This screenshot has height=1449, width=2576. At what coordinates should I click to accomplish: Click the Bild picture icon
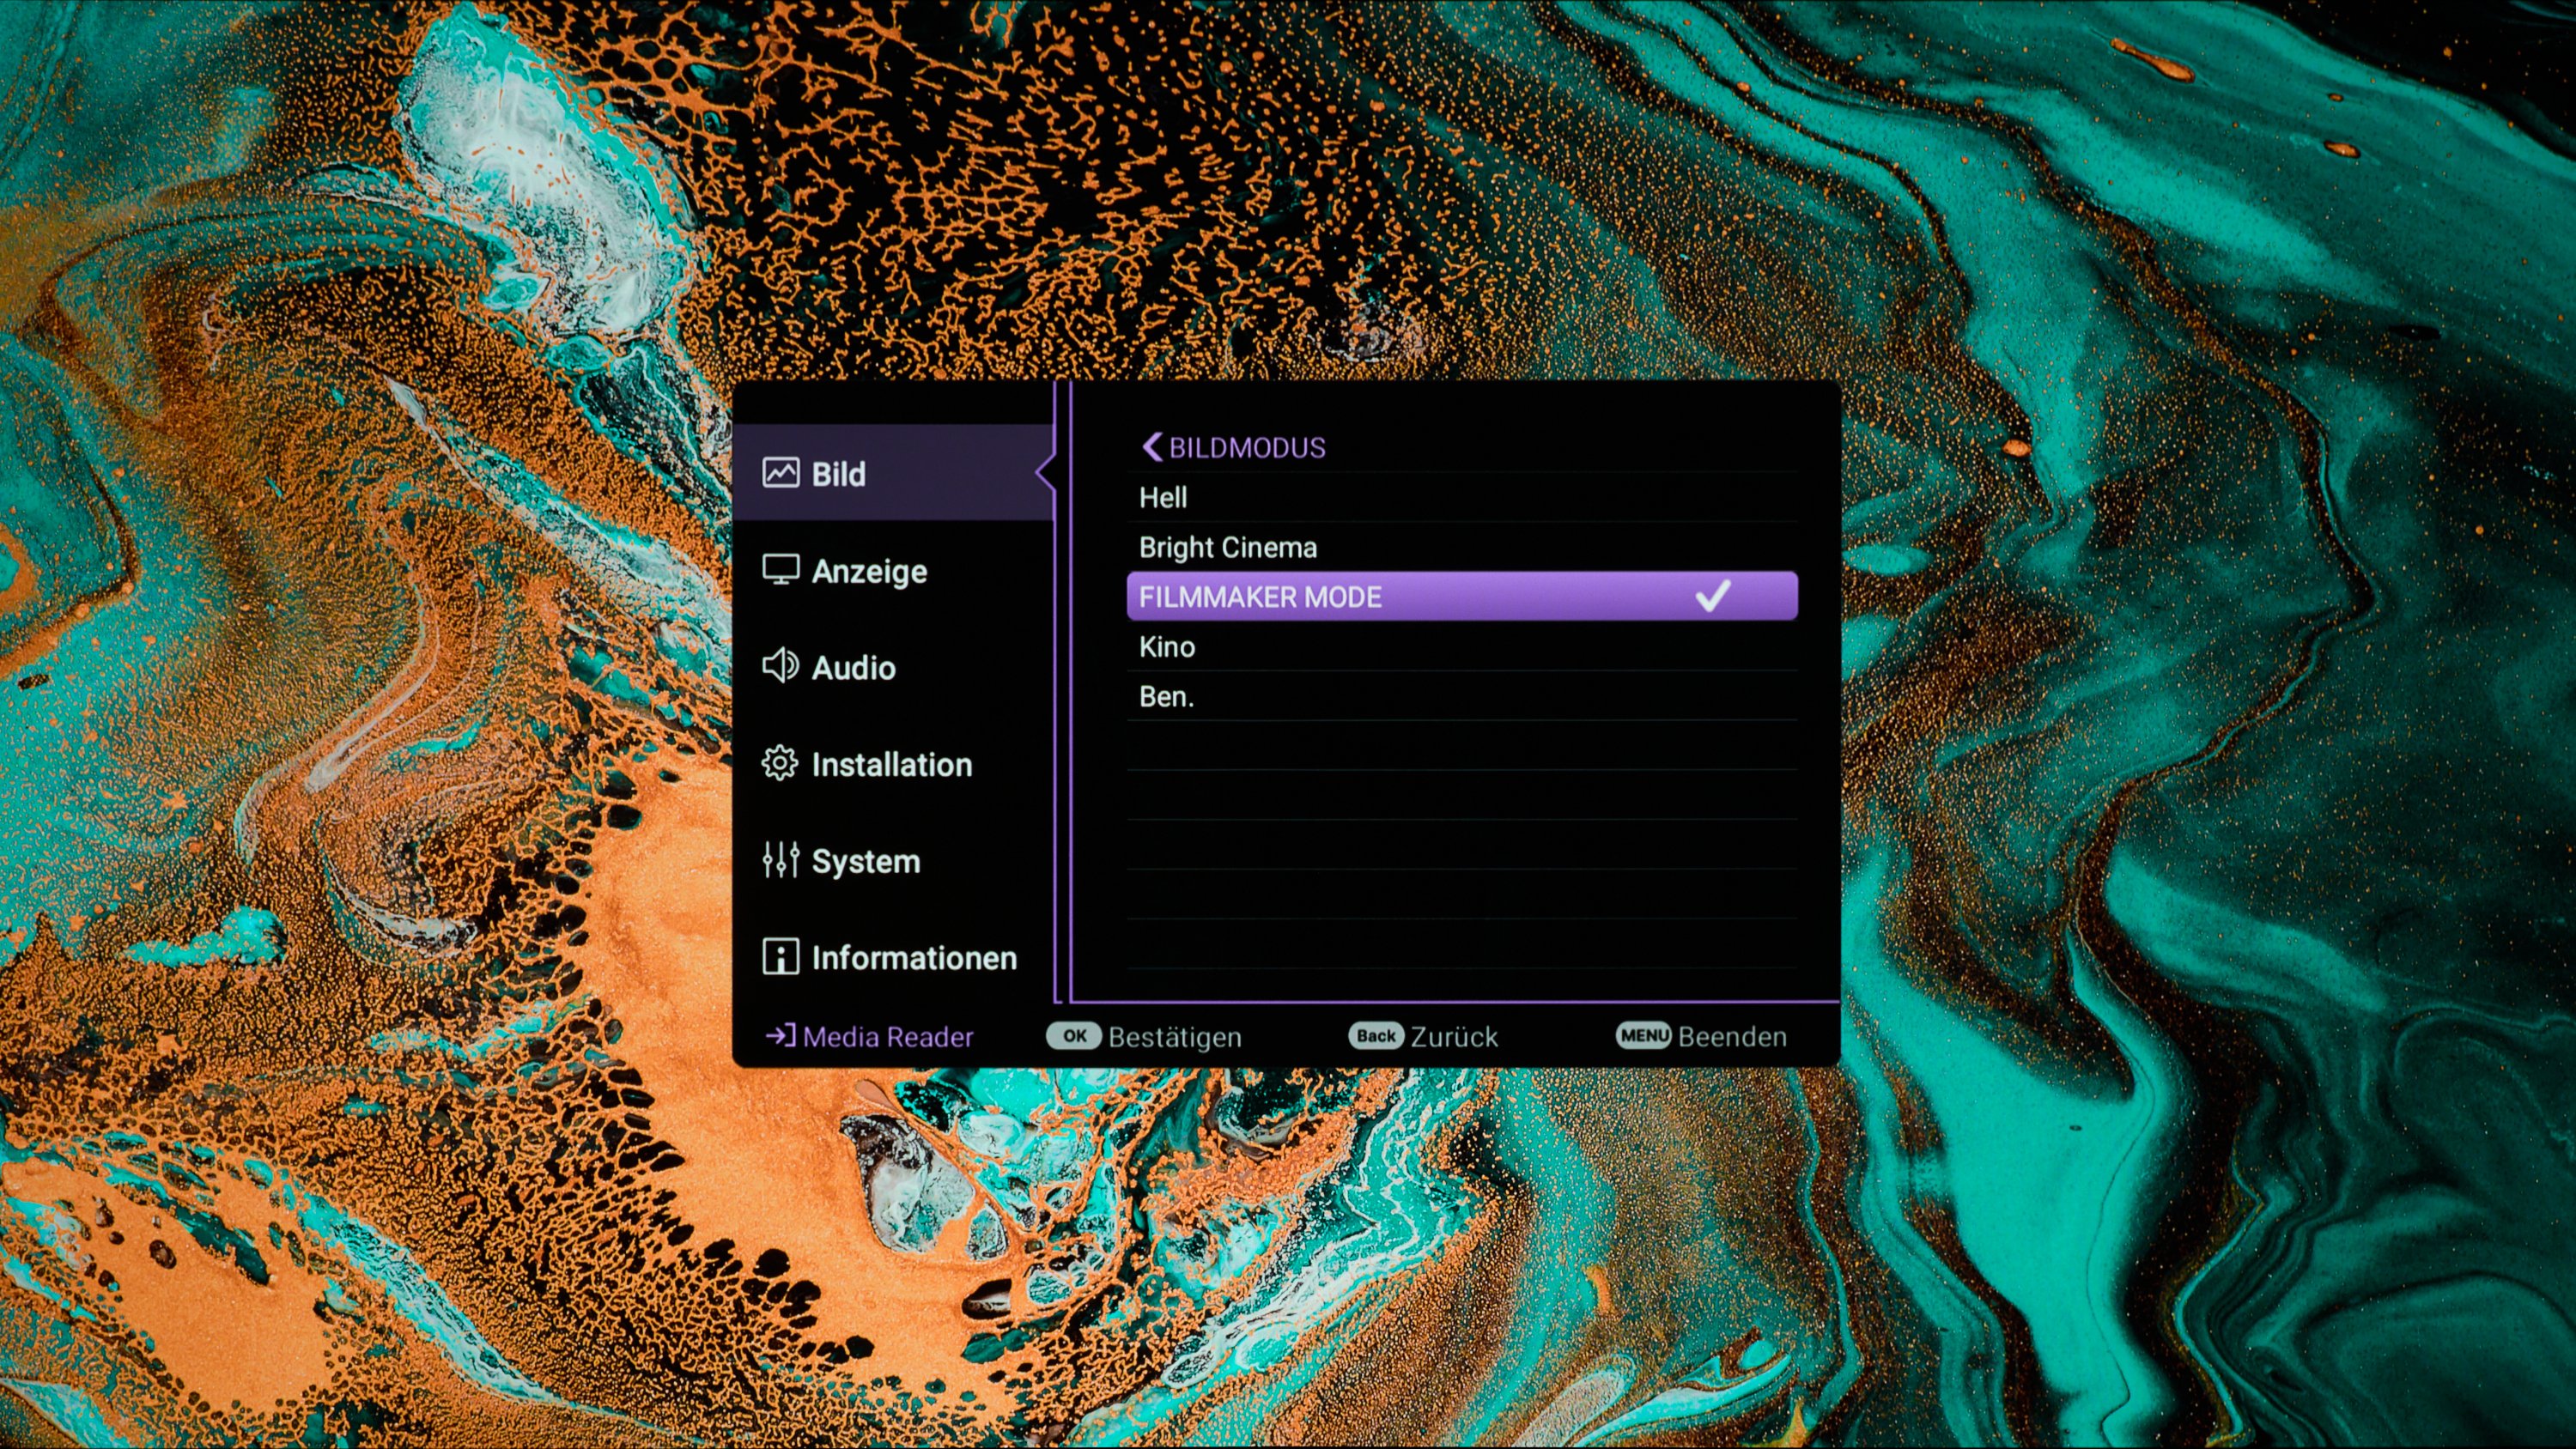(780, 473)
